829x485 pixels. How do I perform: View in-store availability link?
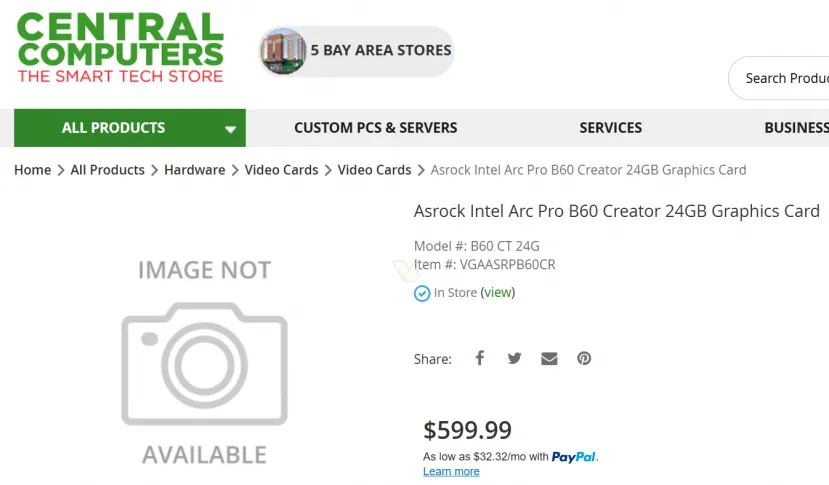(x=498, y=293)
